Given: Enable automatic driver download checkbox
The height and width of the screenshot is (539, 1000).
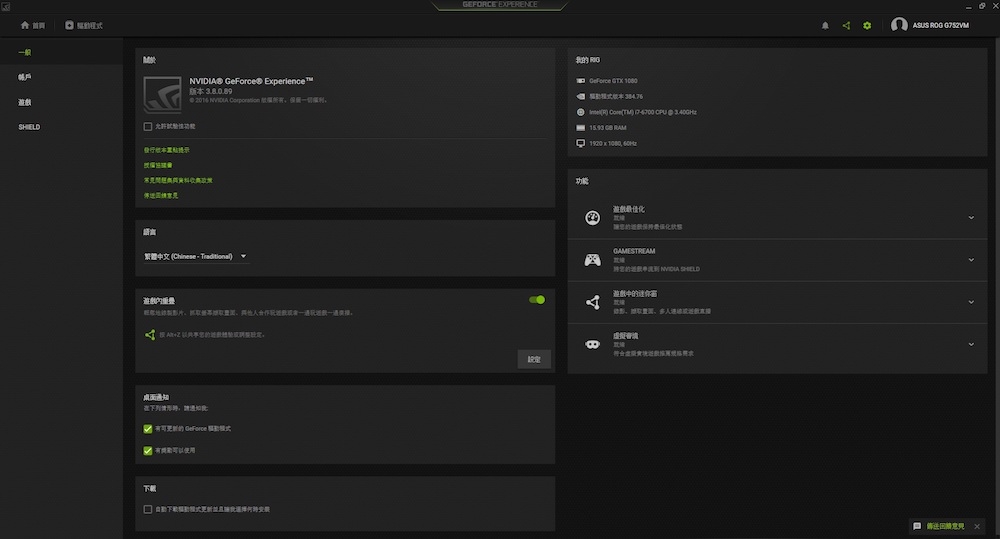Looking at the screenshot, I should click(x=148, y=509).
